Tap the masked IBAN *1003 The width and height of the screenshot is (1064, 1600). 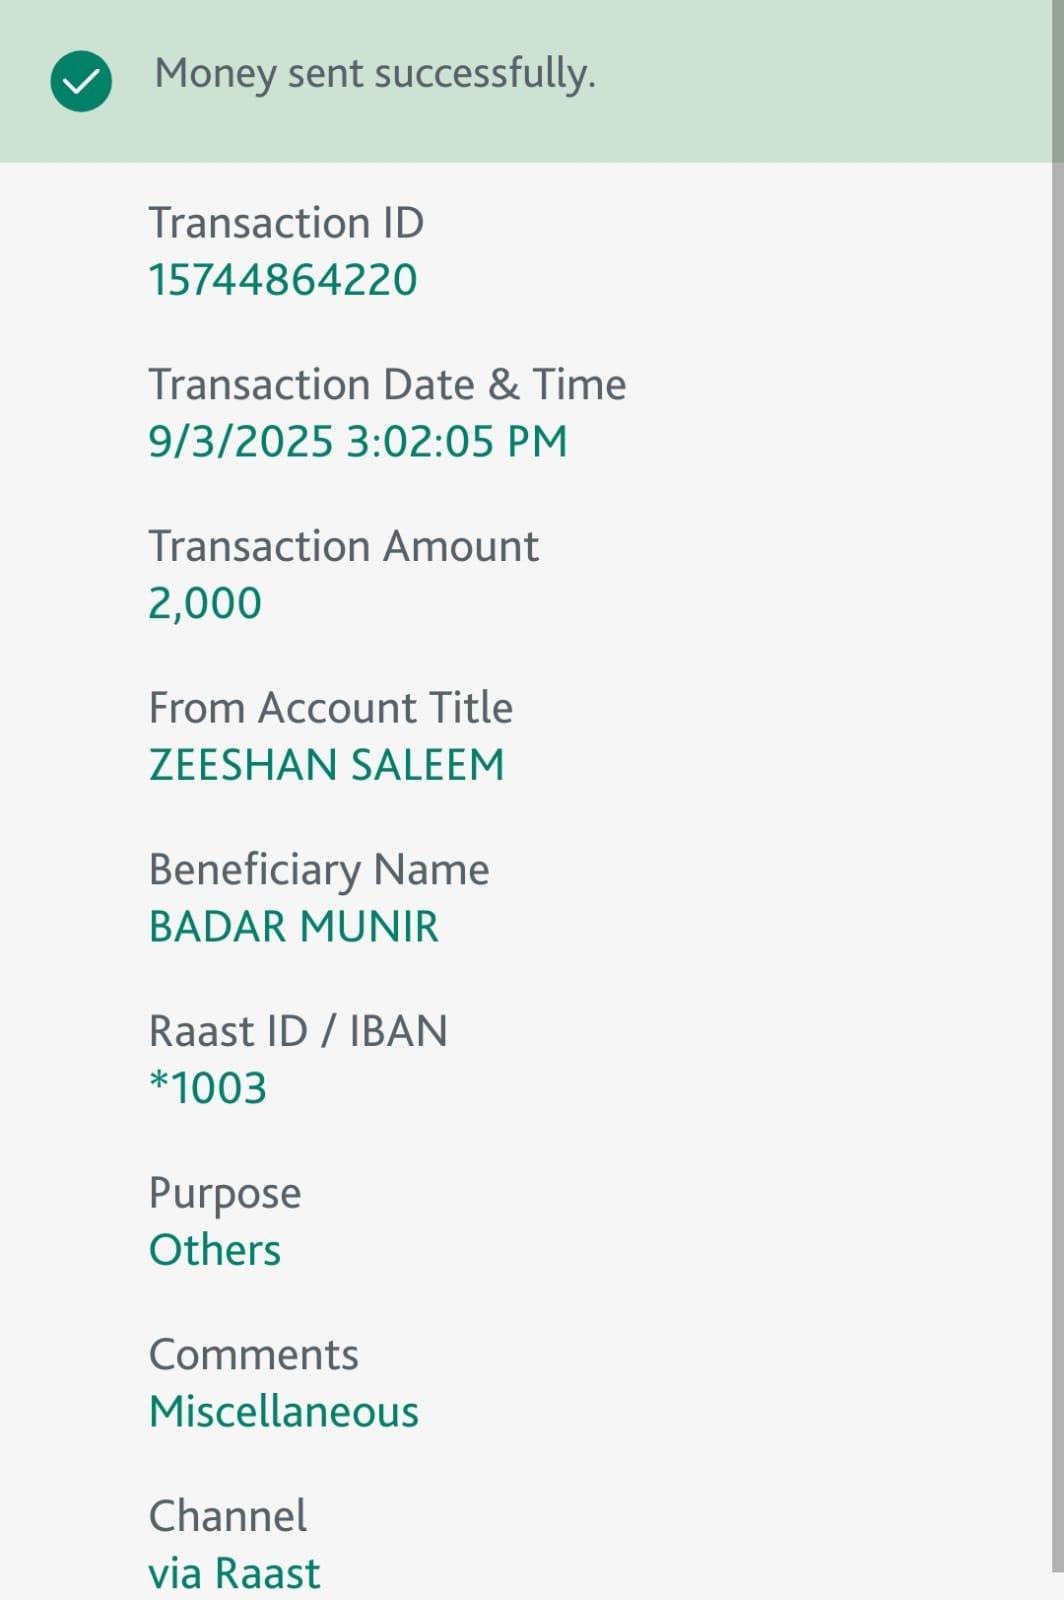208,1088
